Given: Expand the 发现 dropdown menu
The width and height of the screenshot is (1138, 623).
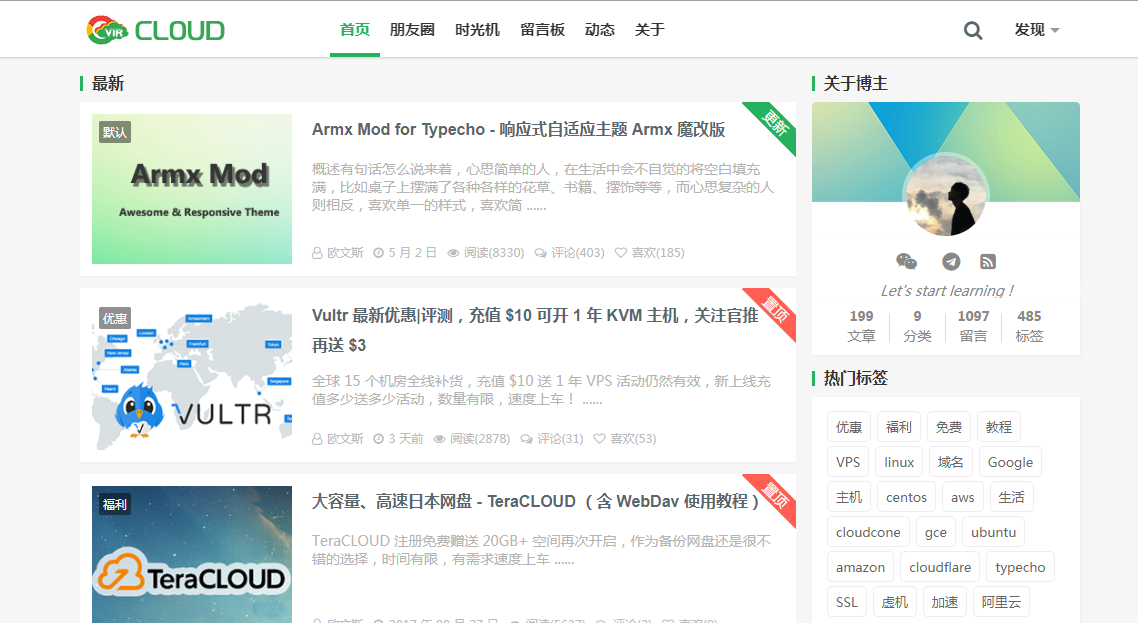Looking at the screenshot, I should coord(1036,30).
